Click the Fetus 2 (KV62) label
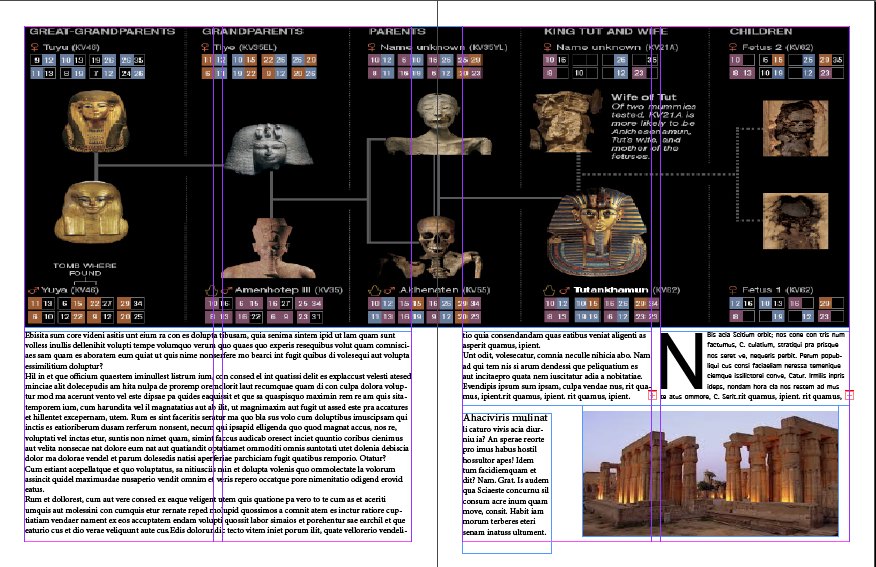Screen dimensions: 876x567 778,47
